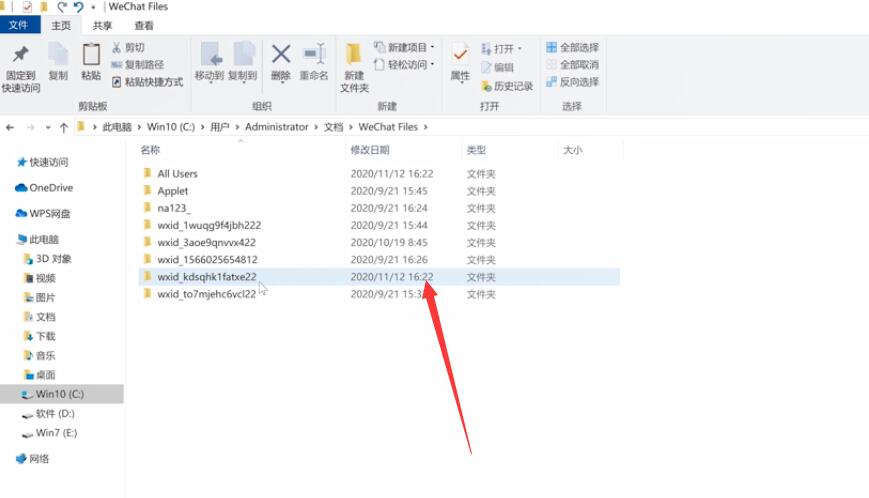Click the Pin to Quick access icon
The height and width of the screenshot is (498, 869).
[21, 54]
